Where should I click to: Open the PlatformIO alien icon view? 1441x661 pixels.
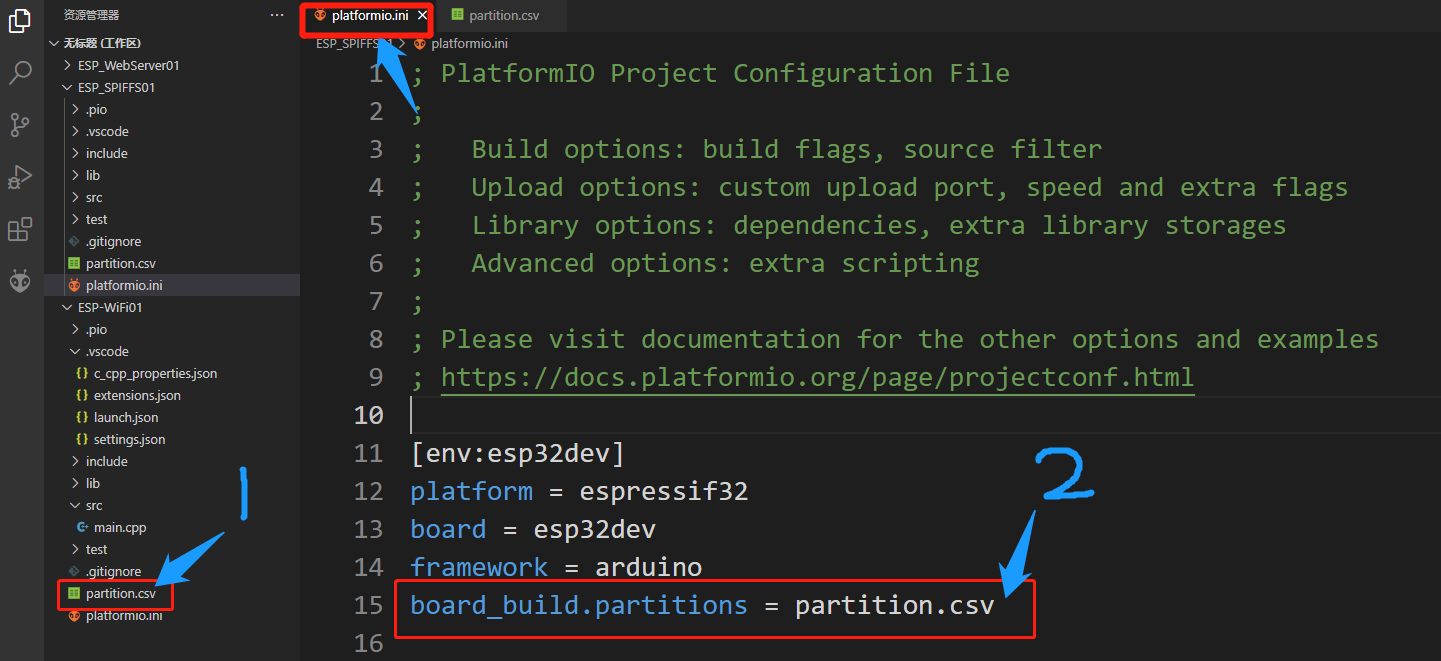click(20, 282)
